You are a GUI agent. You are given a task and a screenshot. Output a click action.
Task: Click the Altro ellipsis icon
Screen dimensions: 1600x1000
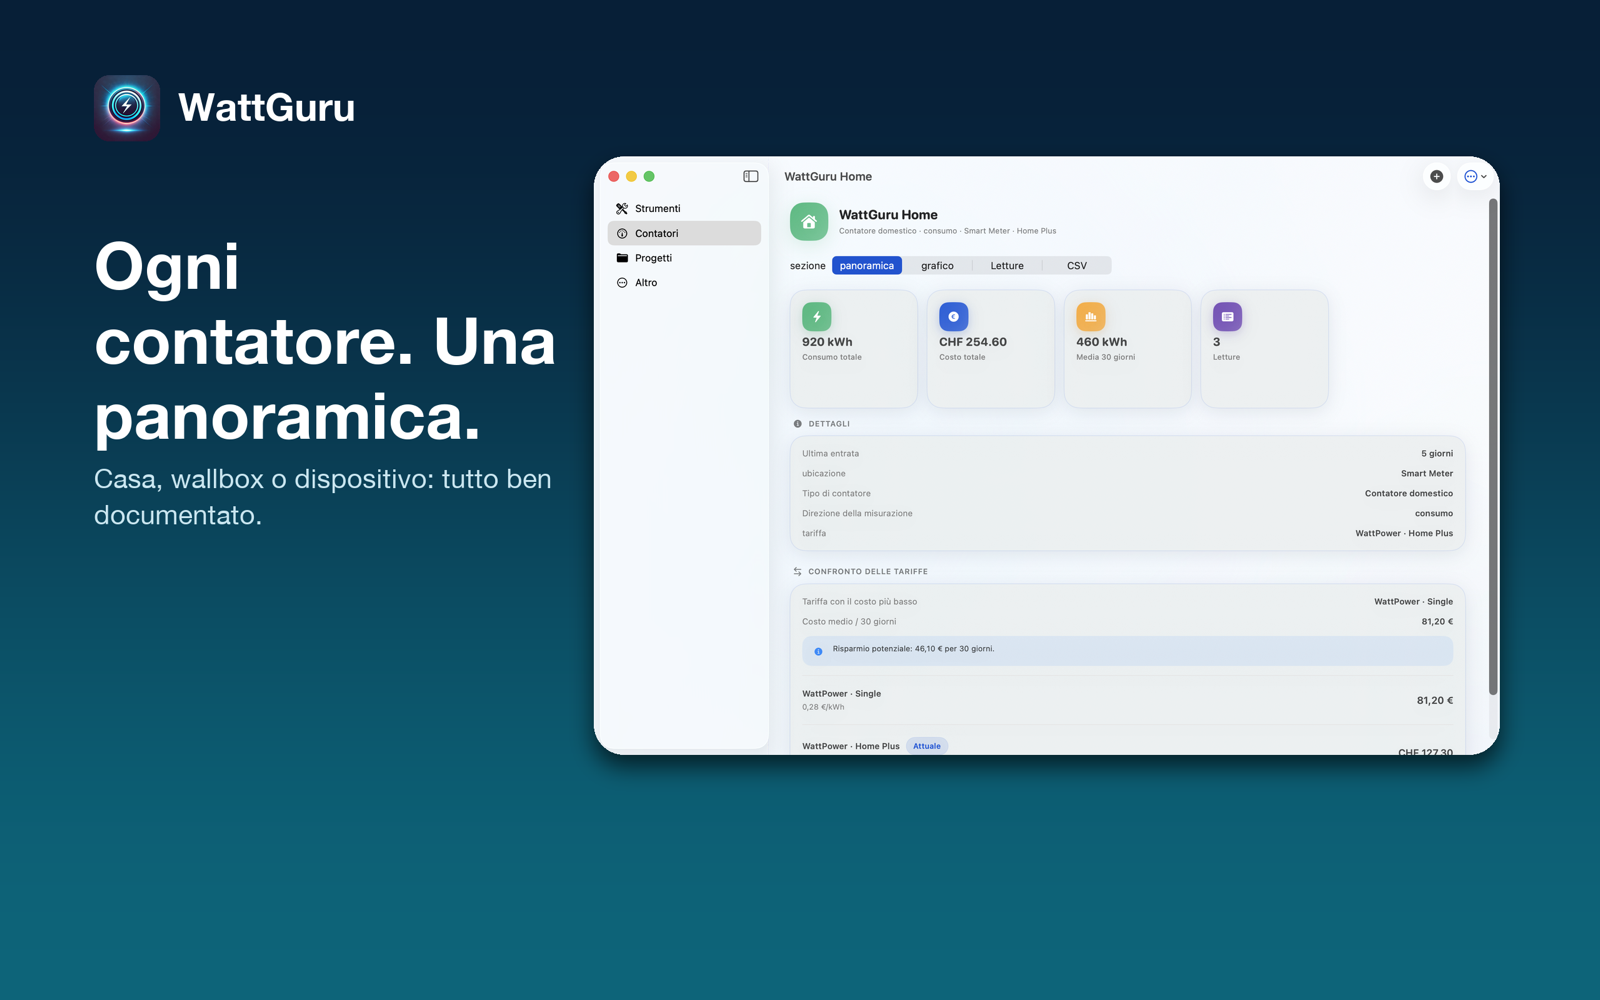pyautogui.click(x=622, y=283)
